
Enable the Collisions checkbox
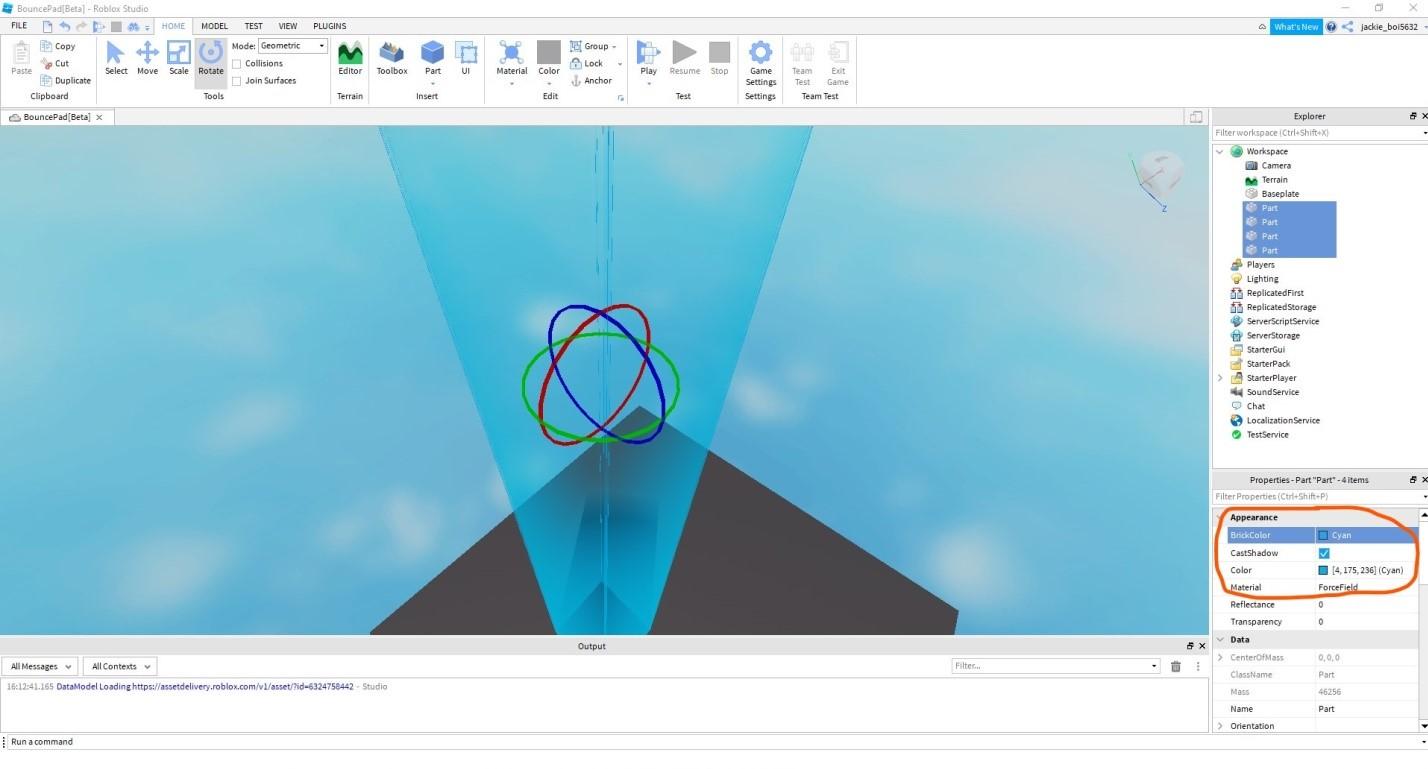pos(237,63)
